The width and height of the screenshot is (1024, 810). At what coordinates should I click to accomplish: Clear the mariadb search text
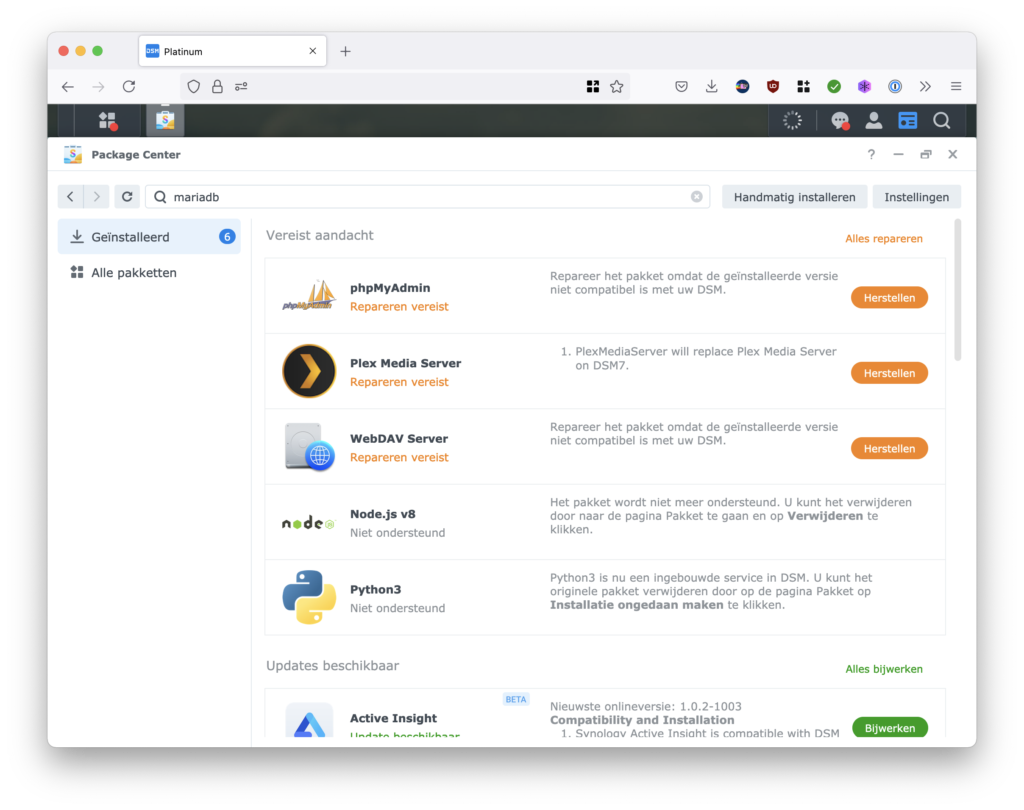[x=697, y=197]
